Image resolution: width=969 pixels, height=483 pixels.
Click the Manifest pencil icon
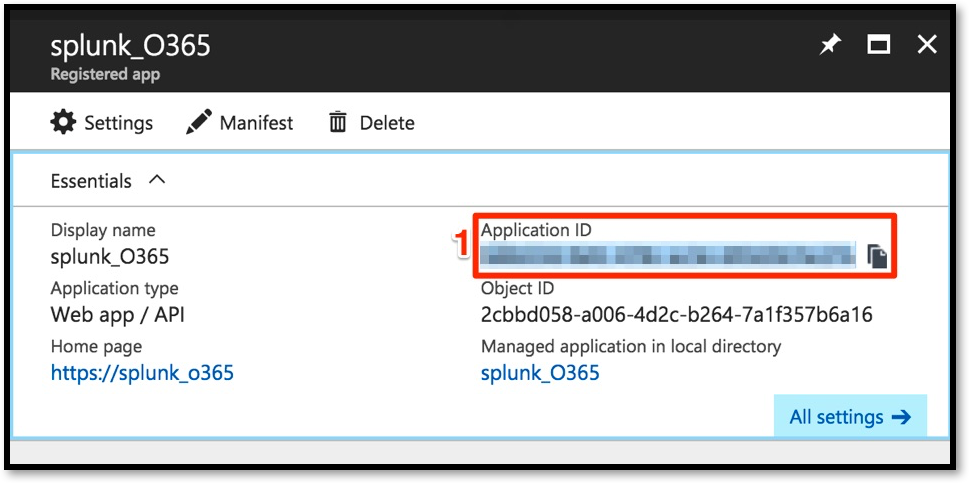199,122
